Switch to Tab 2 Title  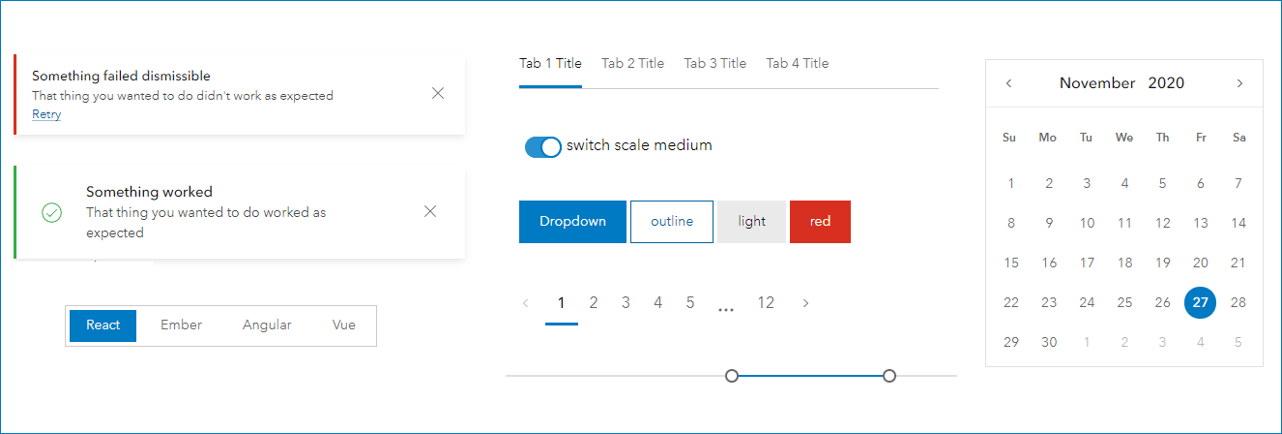click(632, 63)
